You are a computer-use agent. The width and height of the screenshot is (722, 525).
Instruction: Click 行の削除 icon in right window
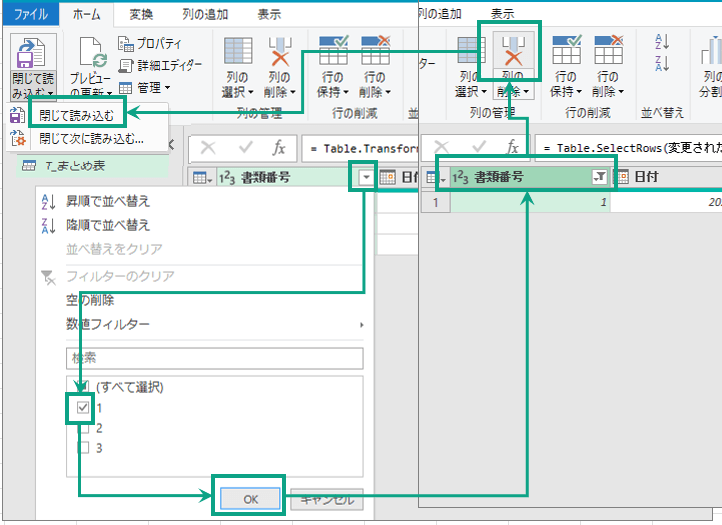[x=609, y=49]
